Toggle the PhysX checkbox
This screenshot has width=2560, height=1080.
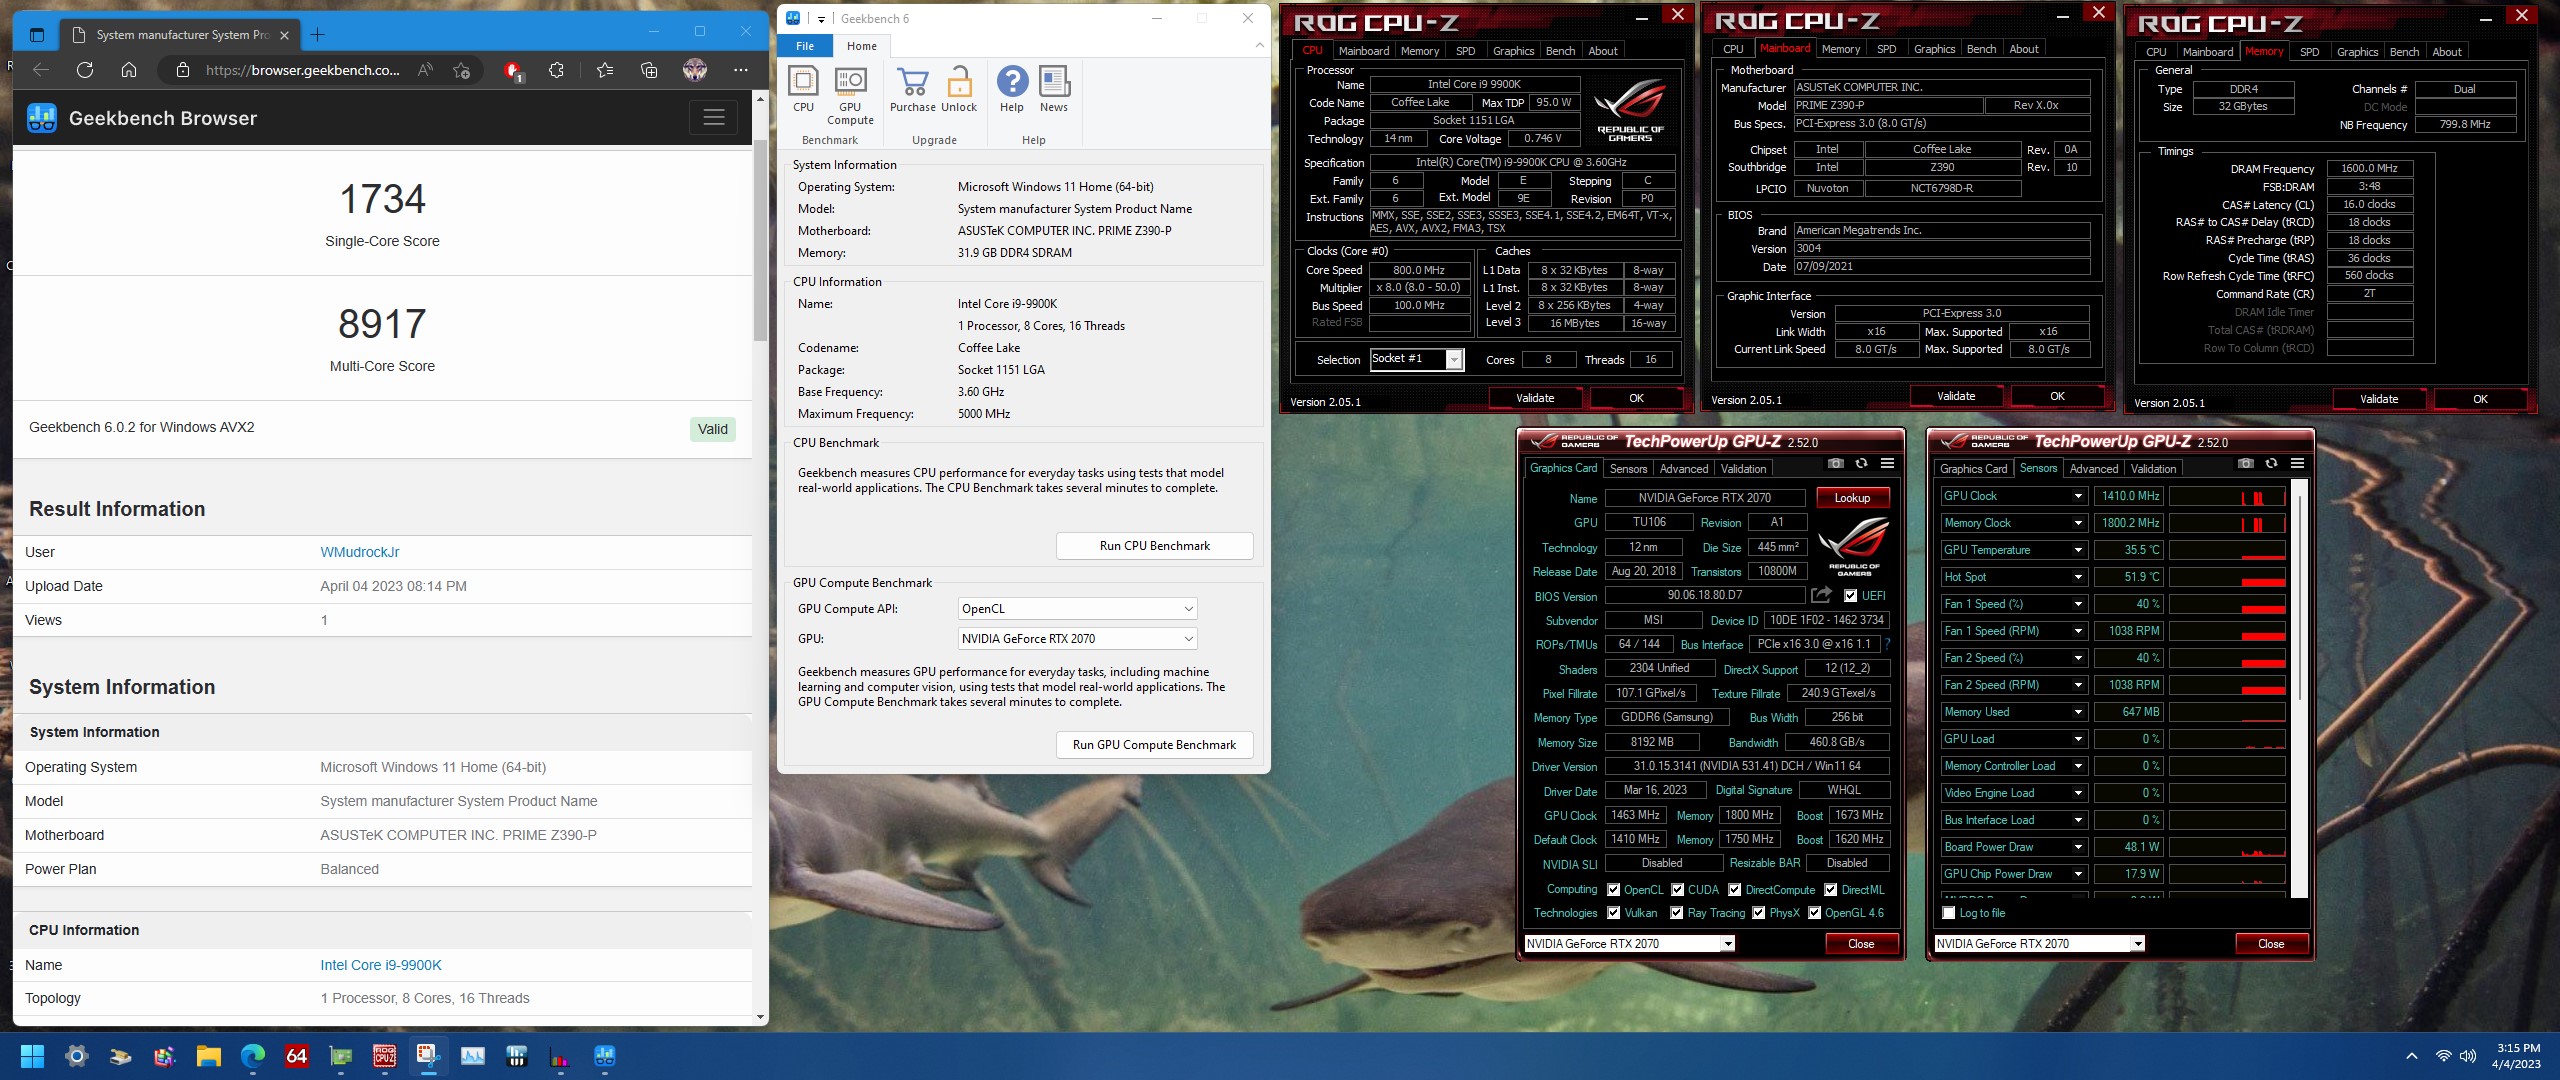pos(1758,913)
